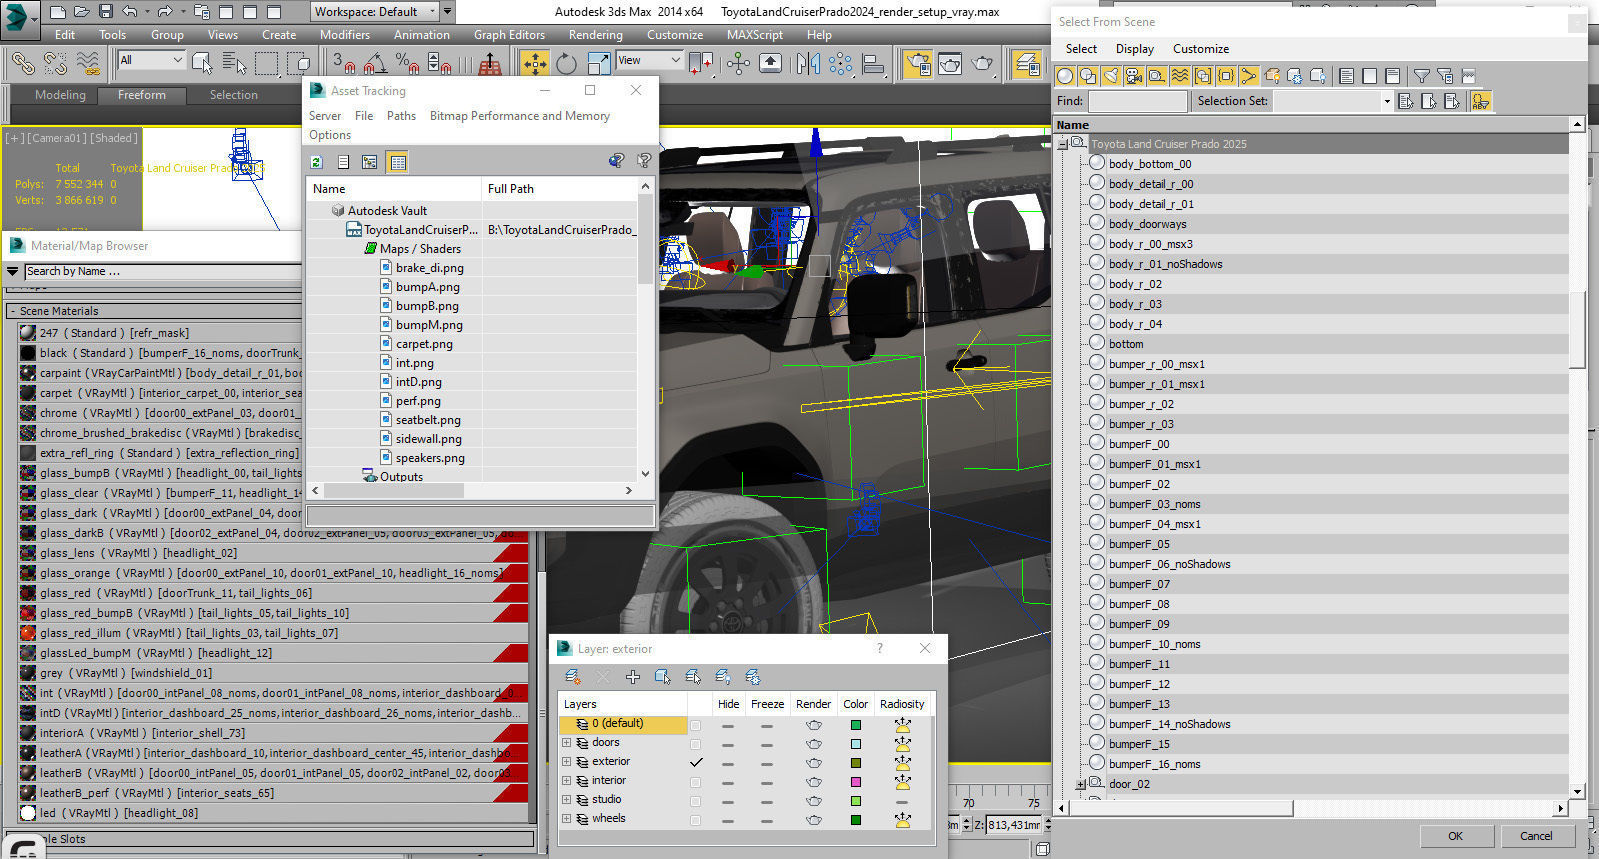Click Add Selected Objects plus icon in Layer dialog
Image resolution: width=1599 pixels, height=859 pixels.
[633, 677]
